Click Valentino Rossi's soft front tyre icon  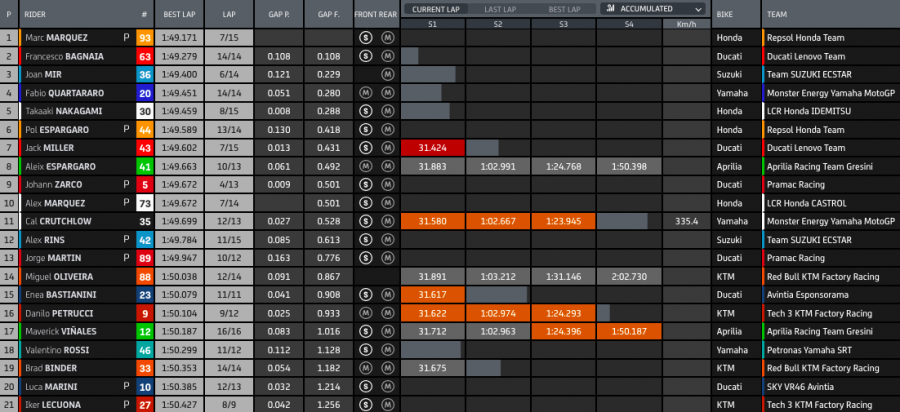366,351
